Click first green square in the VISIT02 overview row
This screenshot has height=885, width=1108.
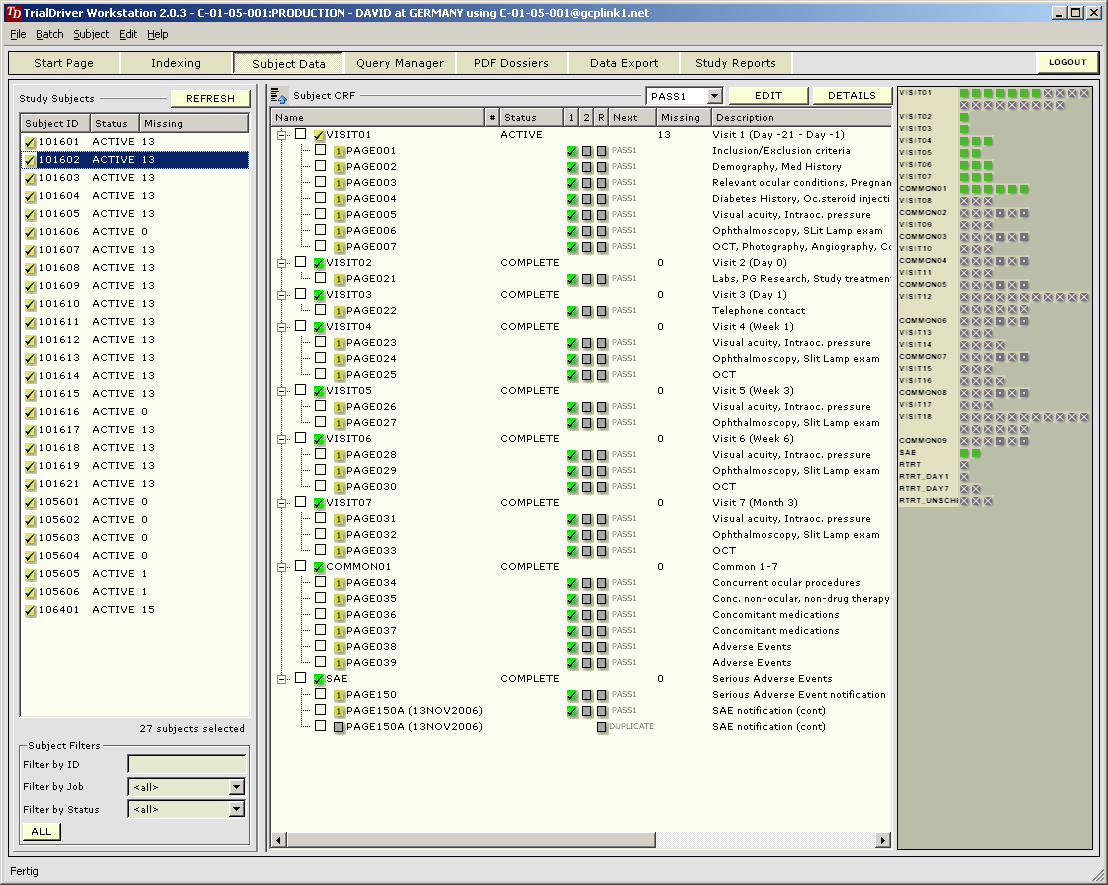pos(964,117)
